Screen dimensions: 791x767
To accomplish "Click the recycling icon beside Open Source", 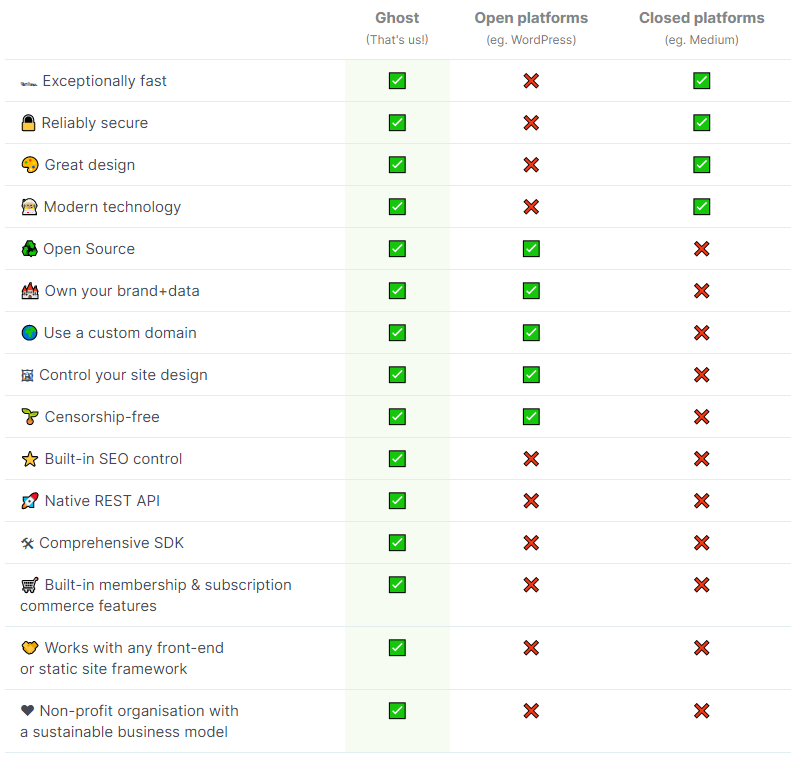I will [29, 249].
